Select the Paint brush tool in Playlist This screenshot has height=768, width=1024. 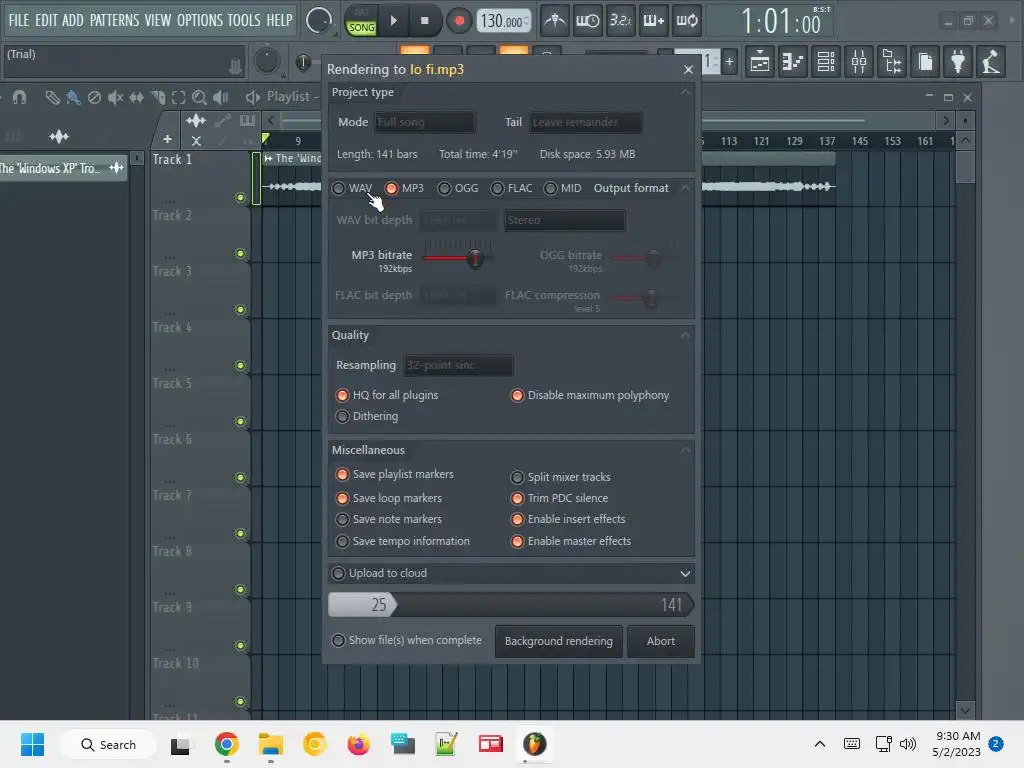73,97
